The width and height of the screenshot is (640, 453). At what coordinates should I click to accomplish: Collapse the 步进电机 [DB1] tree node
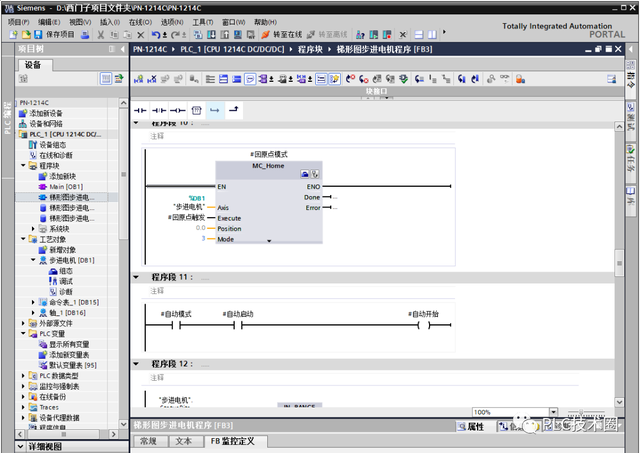pyautogui.click(x=33, y=260)
